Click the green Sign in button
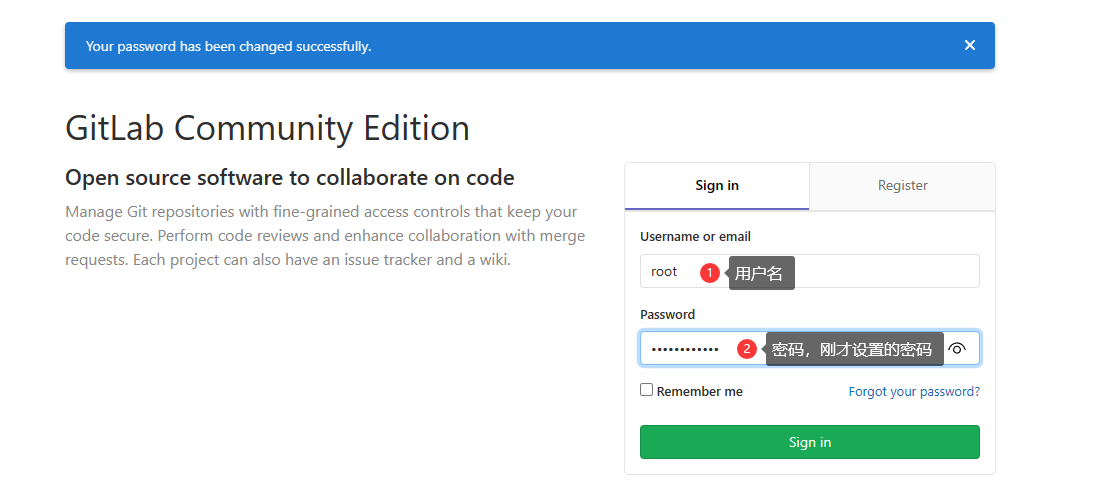The height and width of the screenshot is (499, 1095). (x=809, y=442)
